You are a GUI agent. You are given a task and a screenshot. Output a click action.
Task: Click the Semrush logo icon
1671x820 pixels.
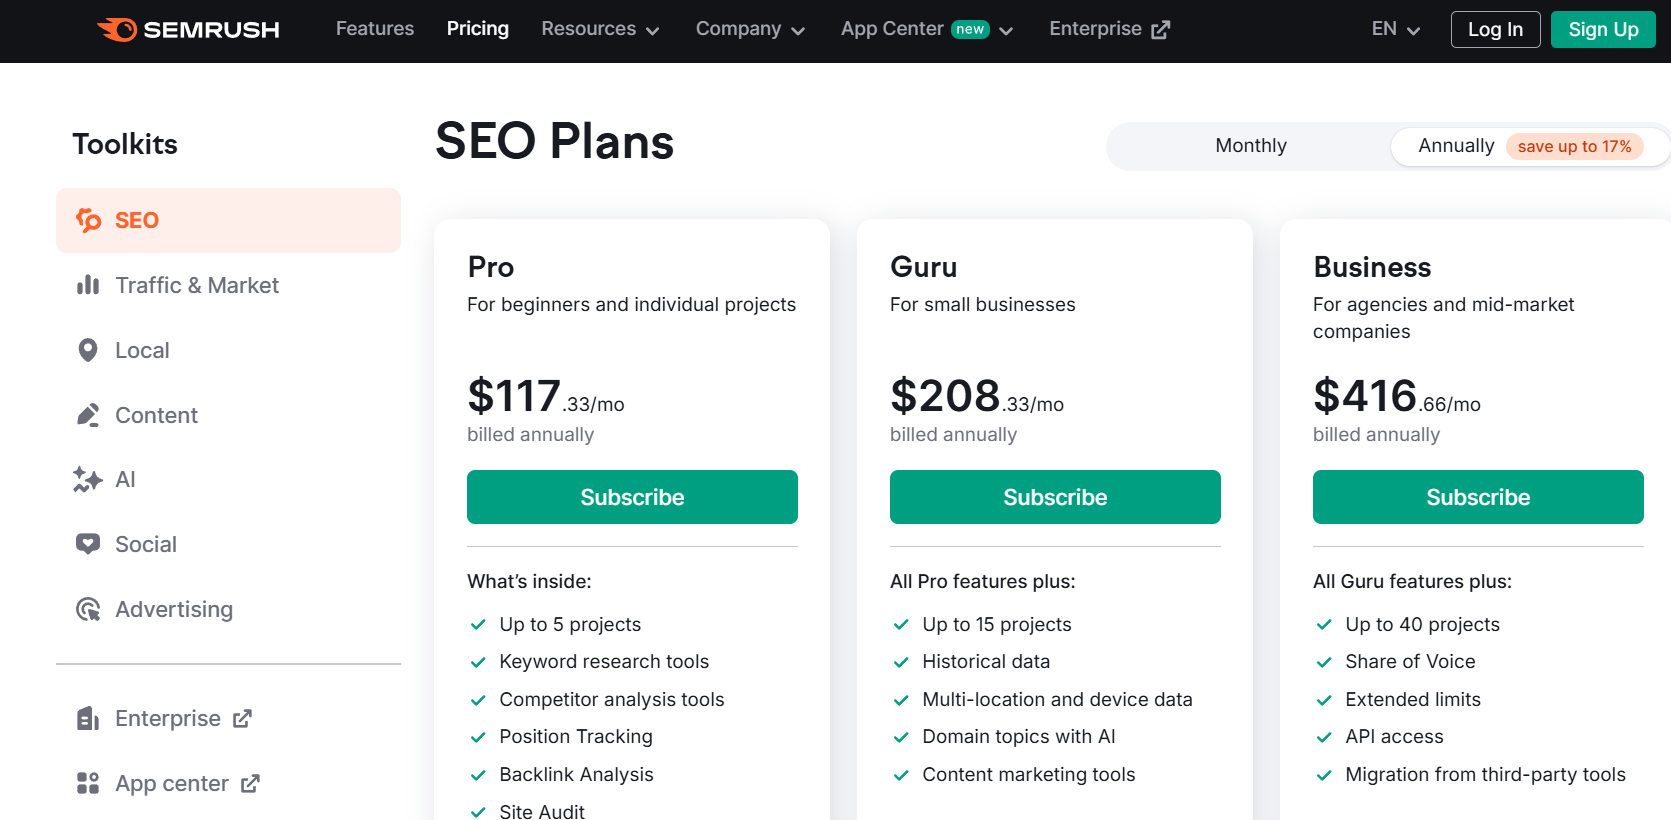click(117, 29)
